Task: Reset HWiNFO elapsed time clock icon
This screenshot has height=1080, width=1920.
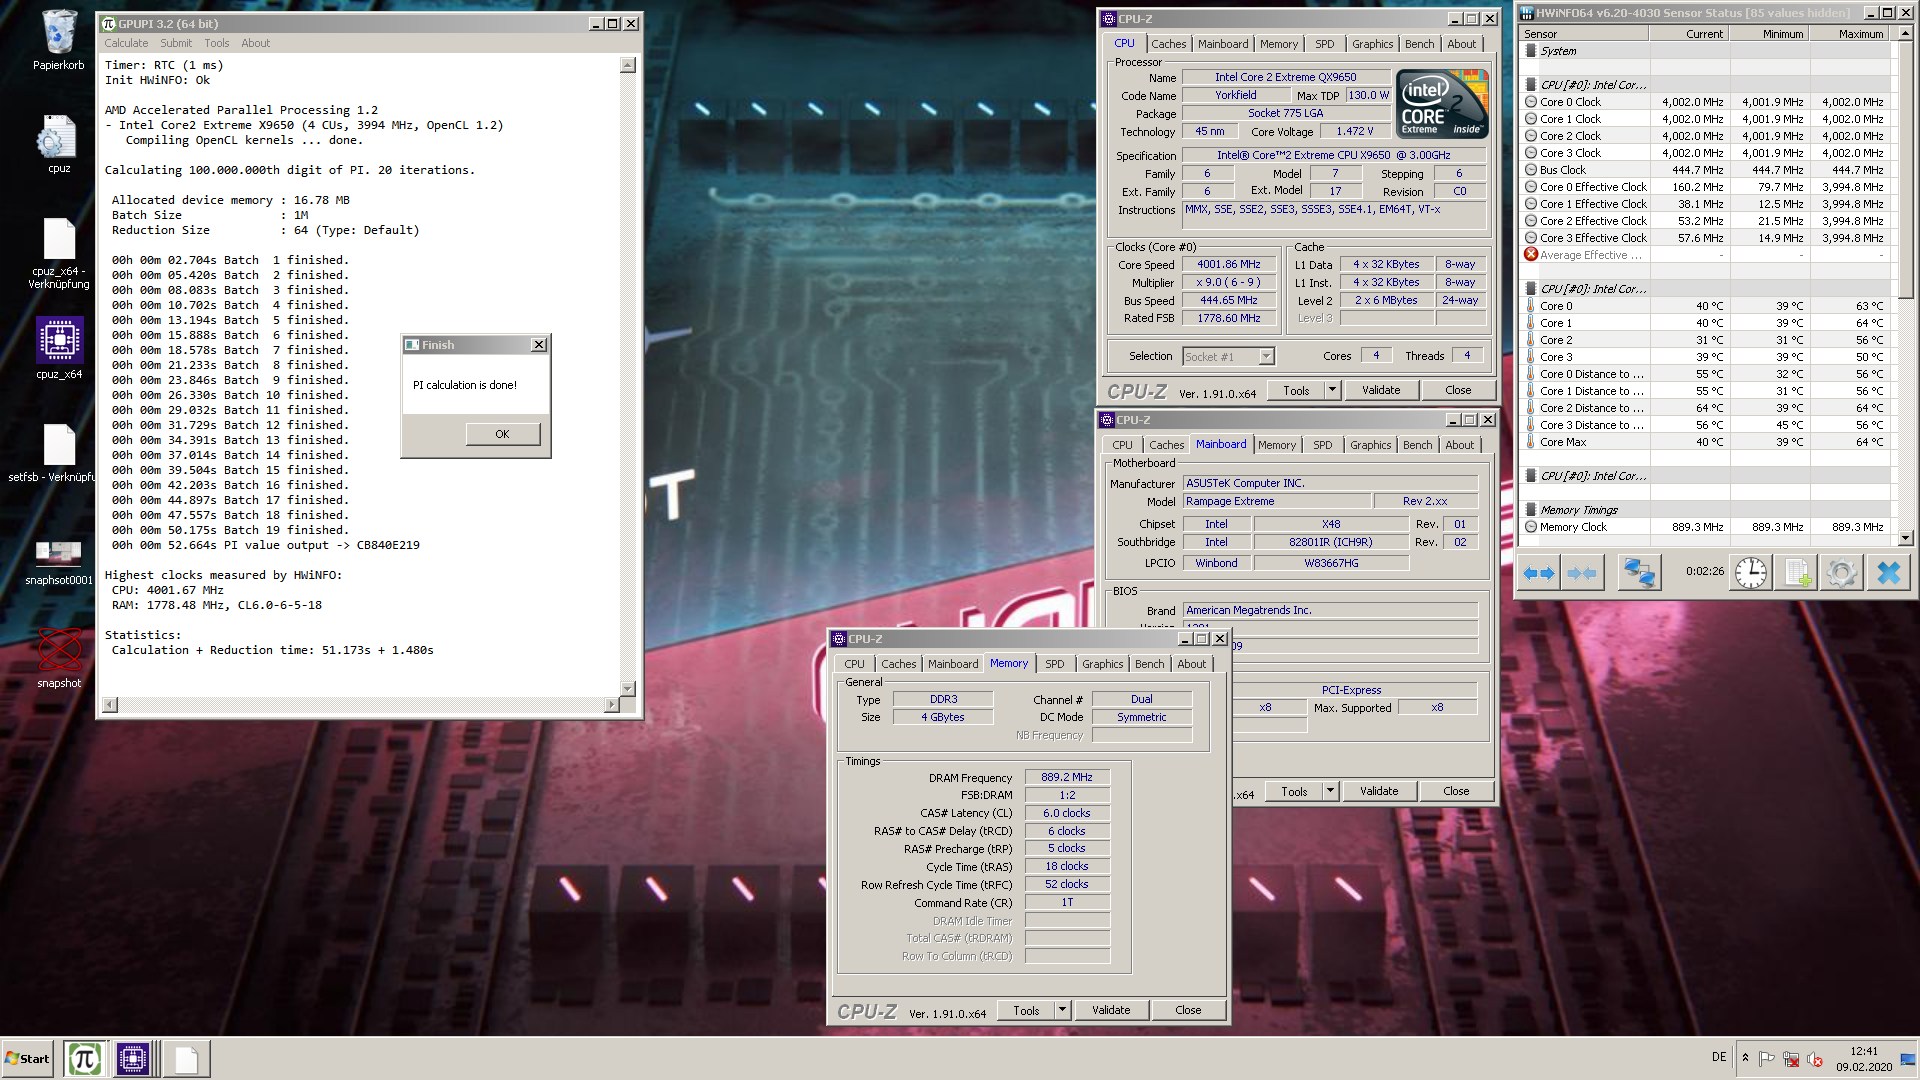Action: coord(1750,573)
